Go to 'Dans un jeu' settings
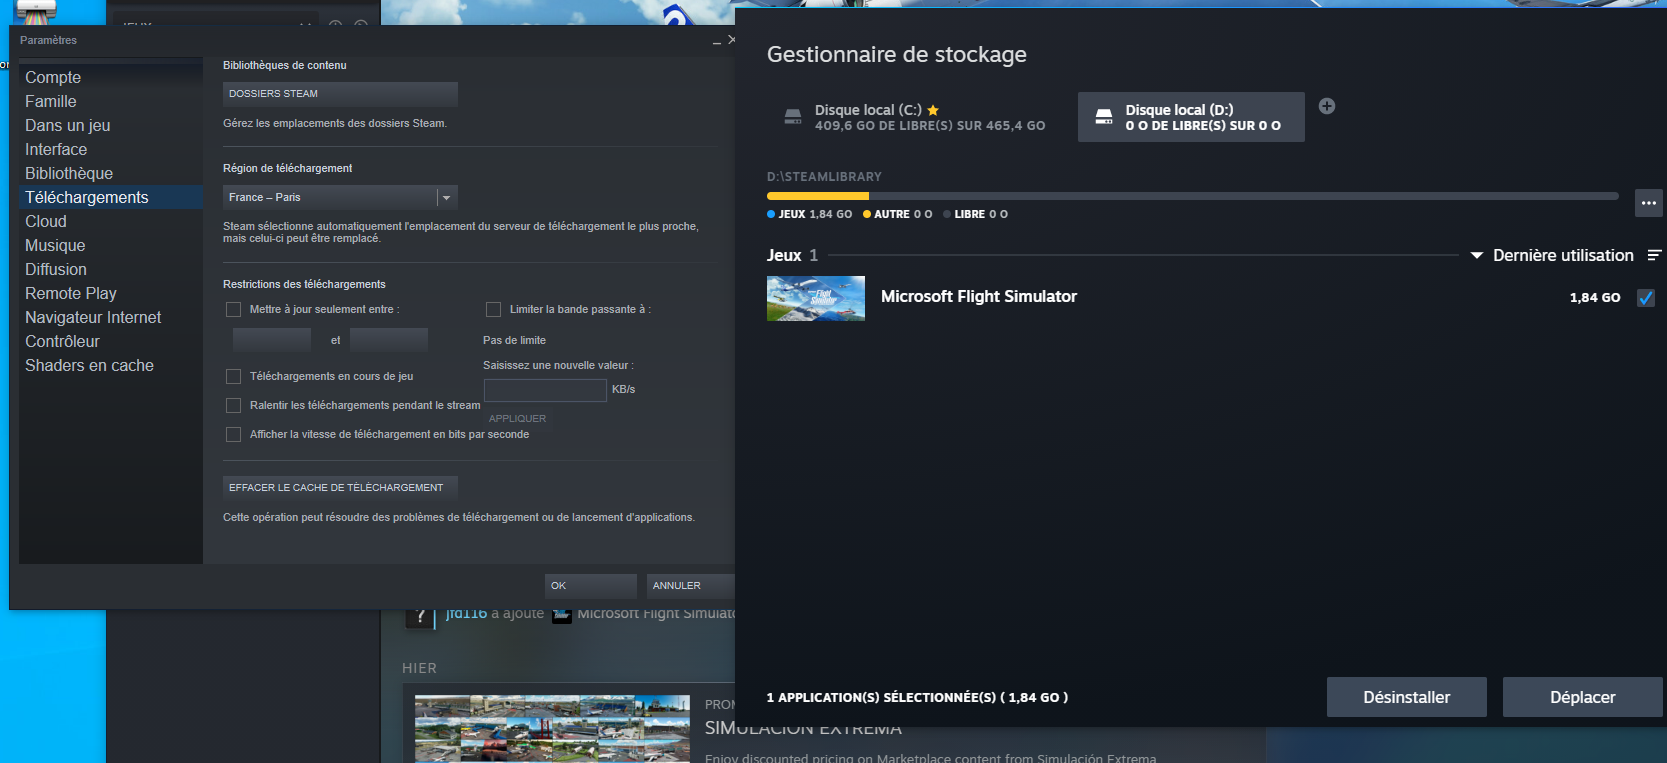Image resolution: width=1667 pixels, height=763 pixels. [111, 125]
